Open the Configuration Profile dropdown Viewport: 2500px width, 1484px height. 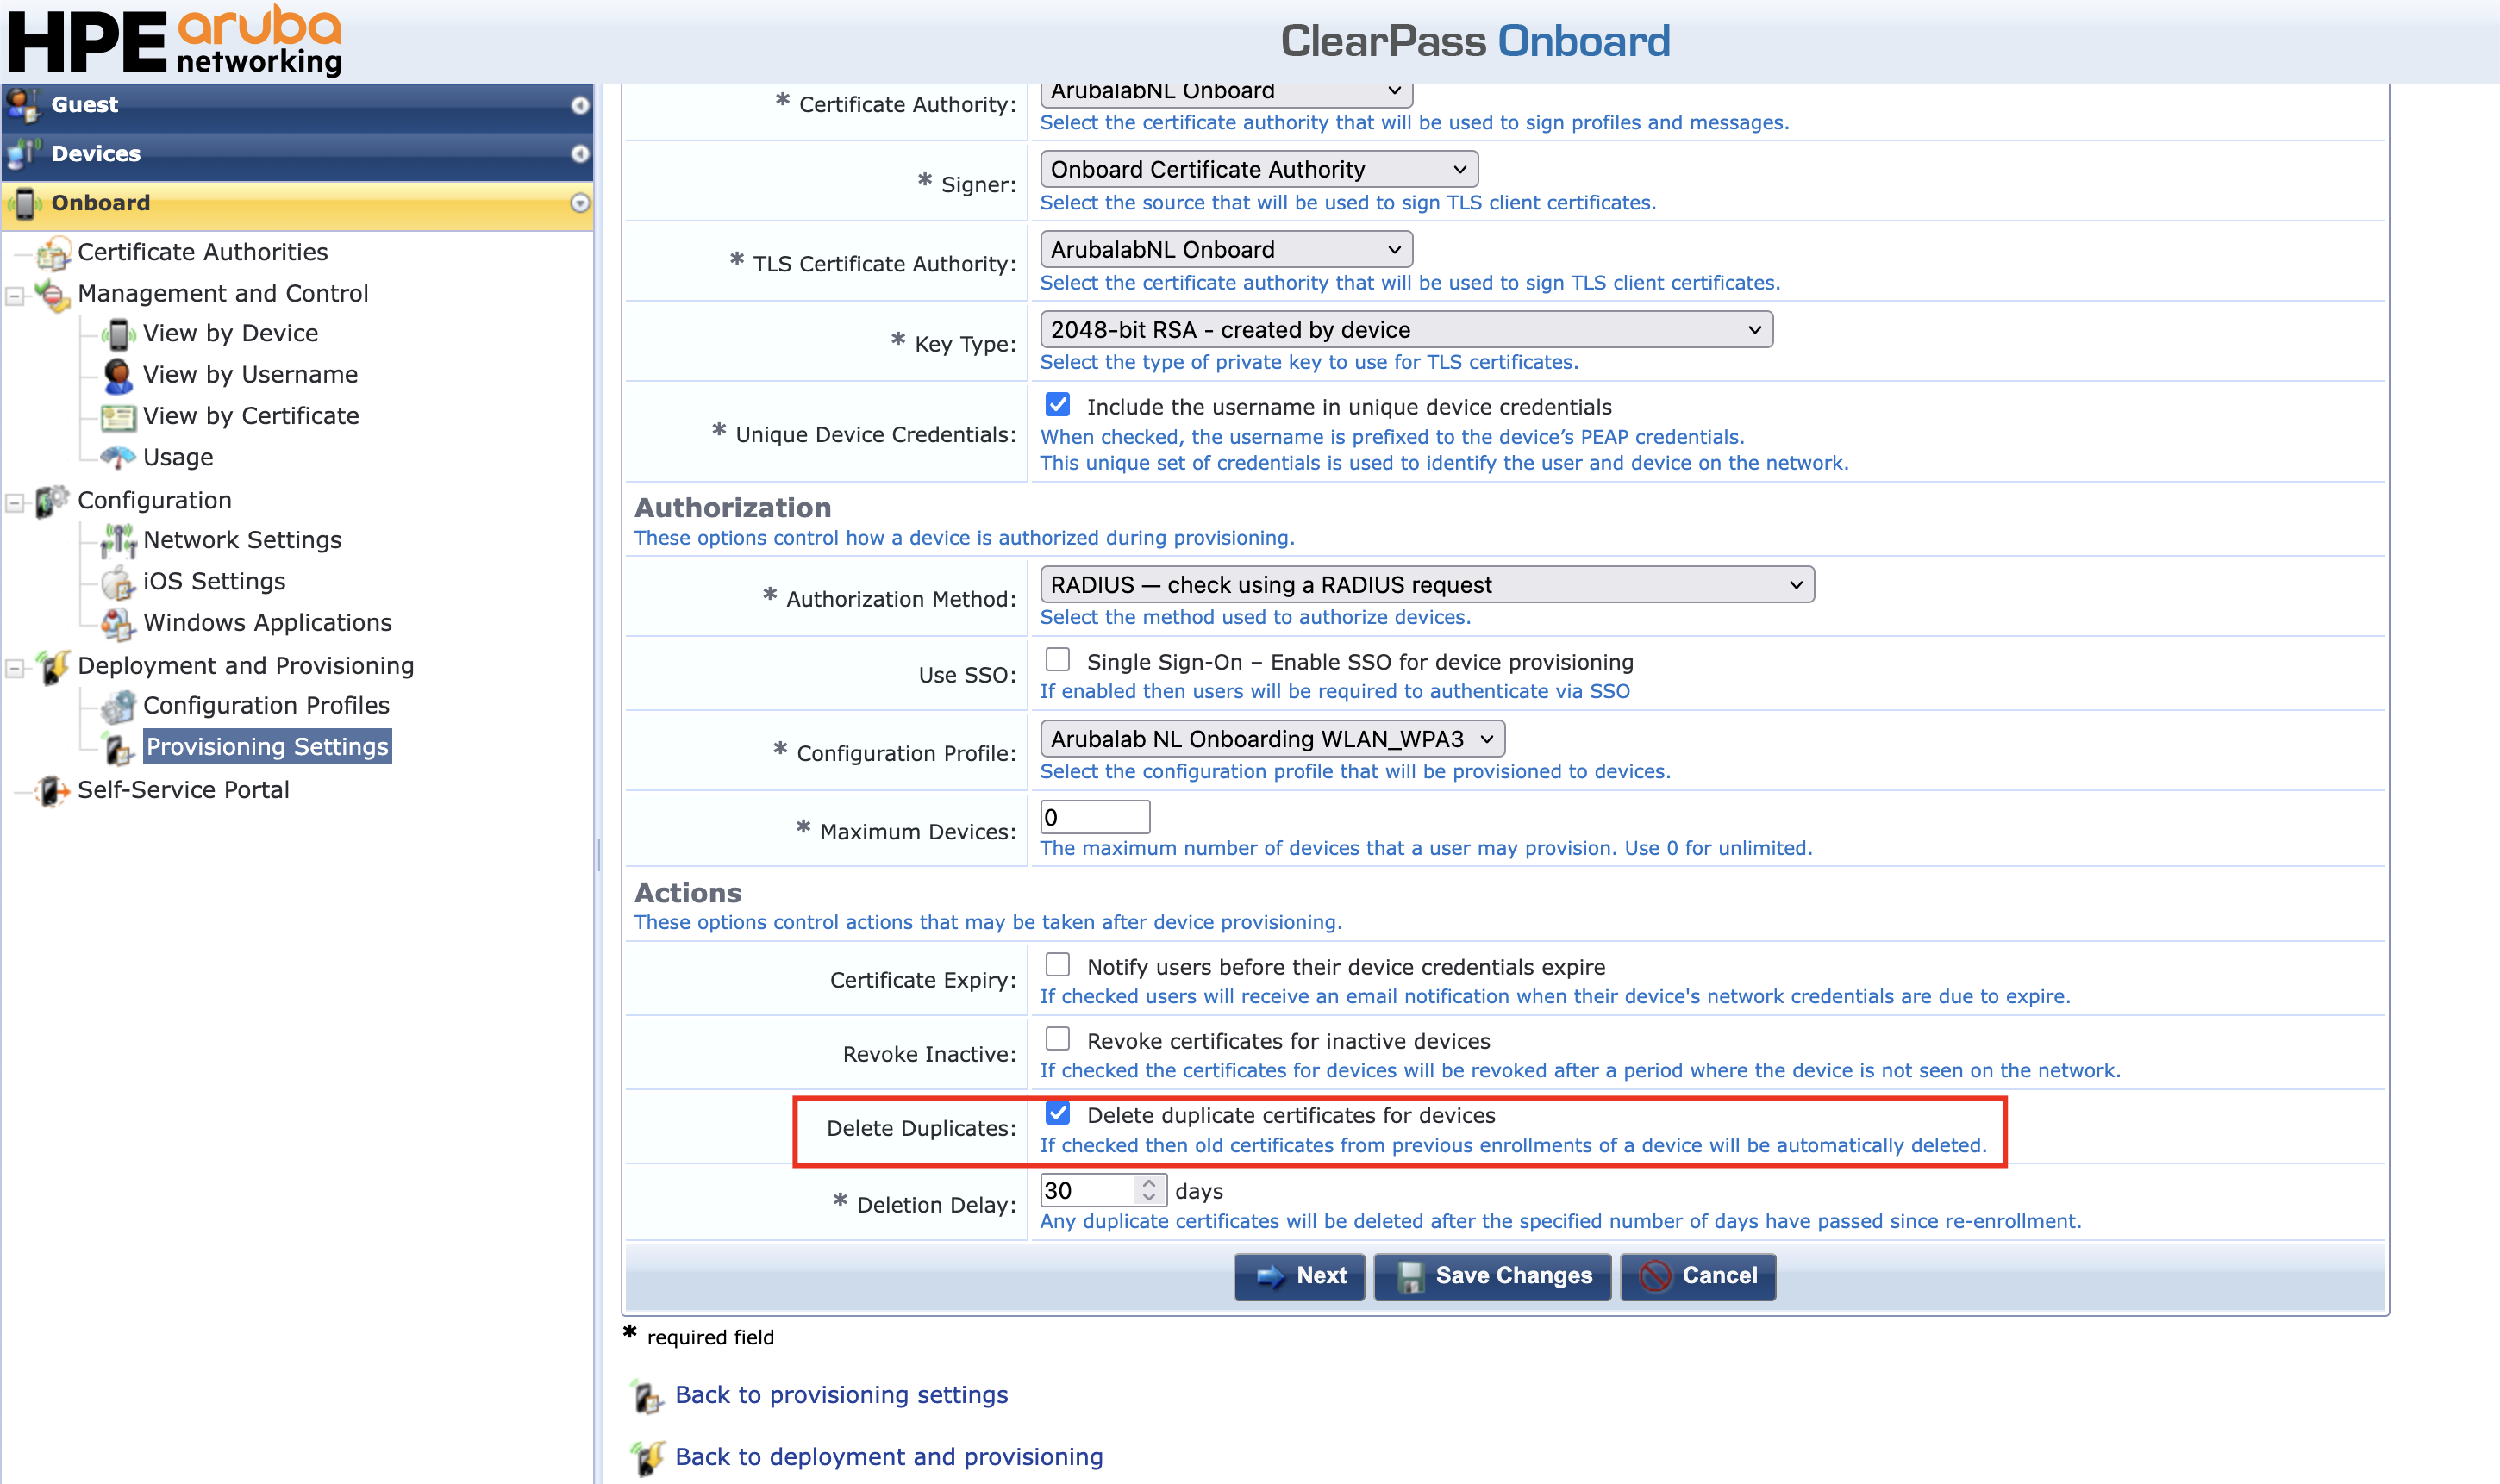[1272, 739]
